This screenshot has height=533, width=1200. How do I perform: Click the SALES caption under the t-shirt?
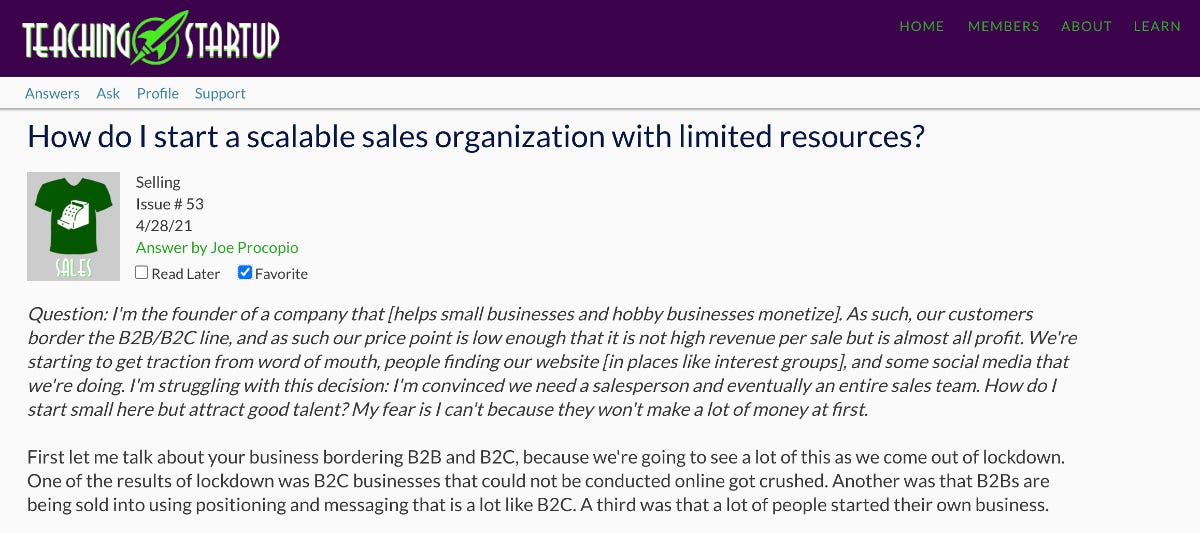74,268
